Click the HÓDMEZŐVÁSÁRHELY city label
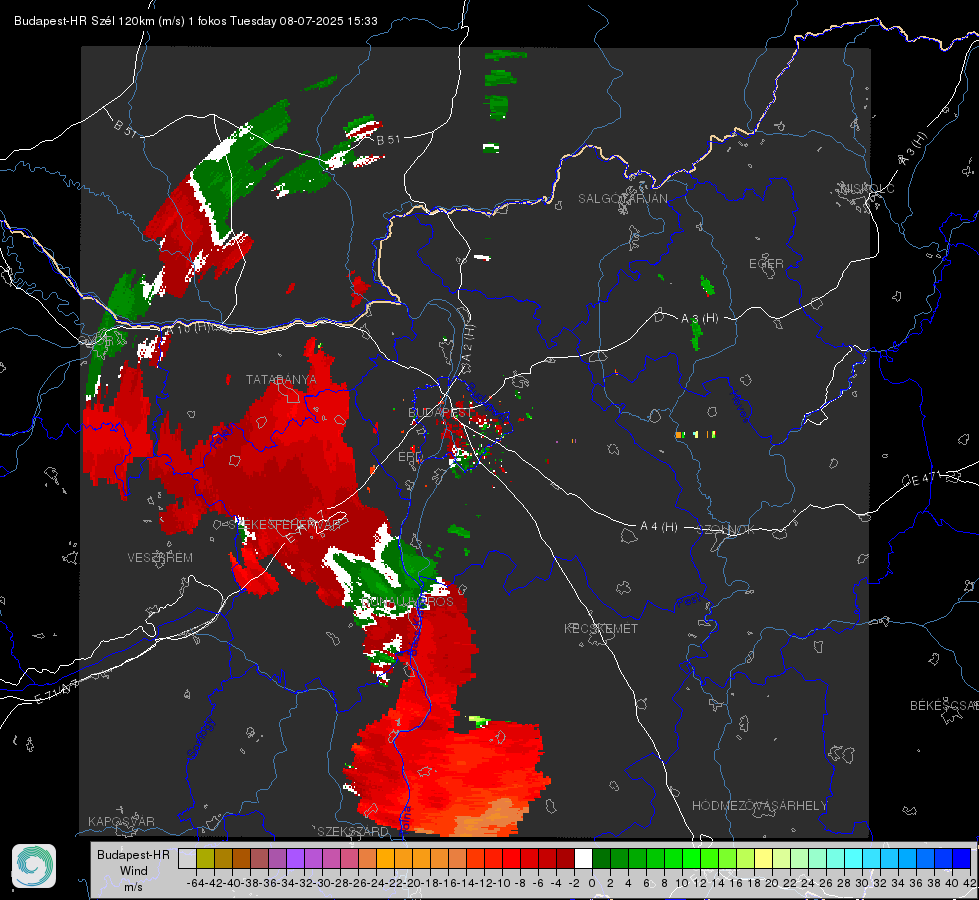The height and width of the screenshot is (900, 979). 759,806
